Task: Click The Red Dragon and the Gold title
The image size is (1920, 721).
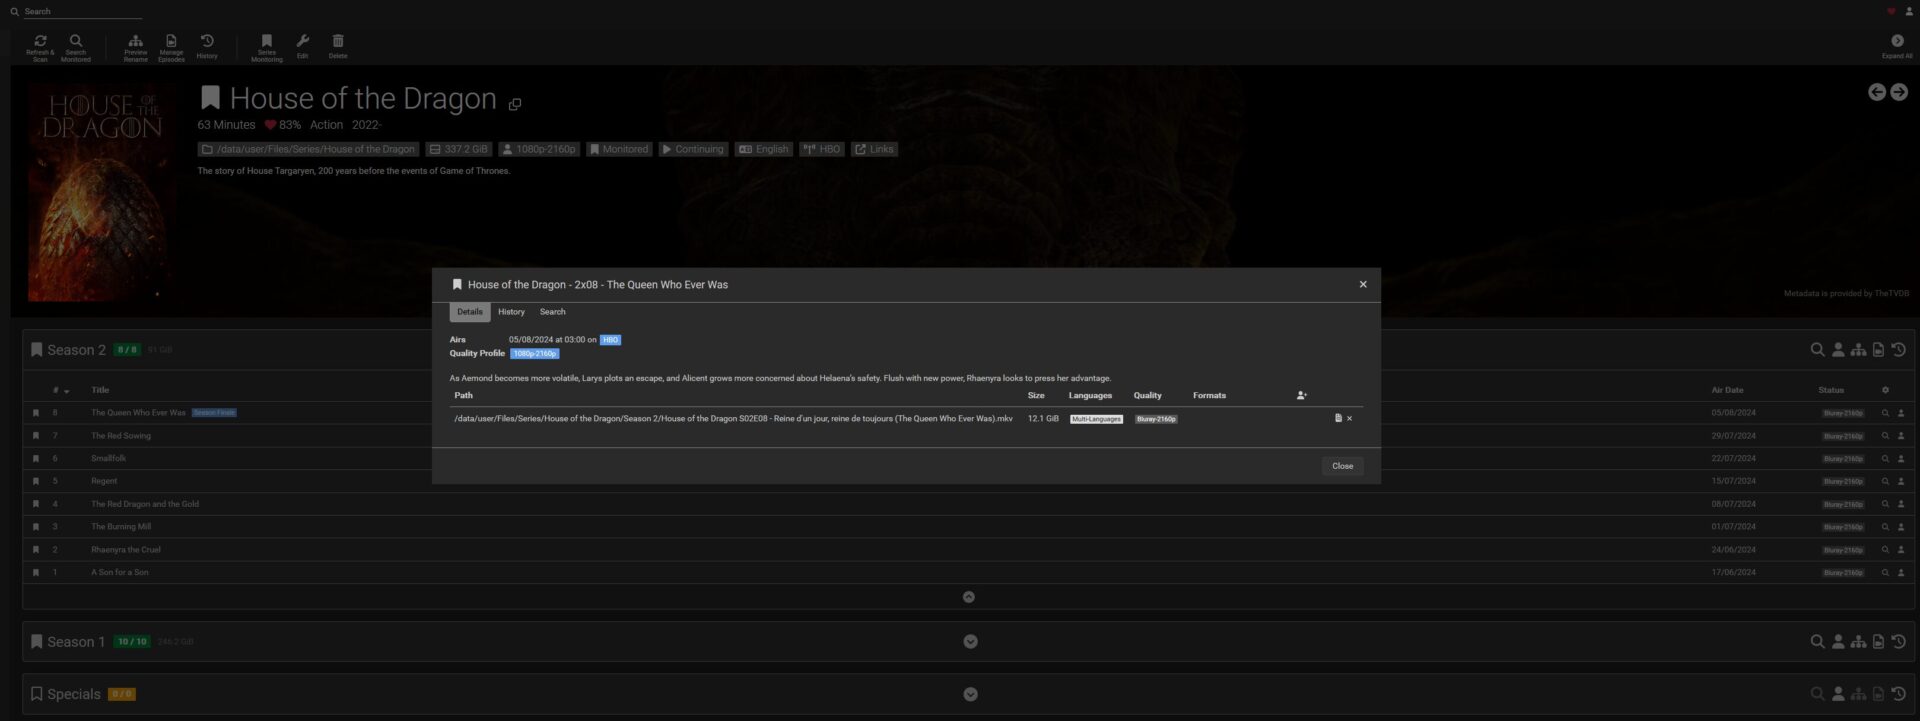Action: tap(145, 504)
